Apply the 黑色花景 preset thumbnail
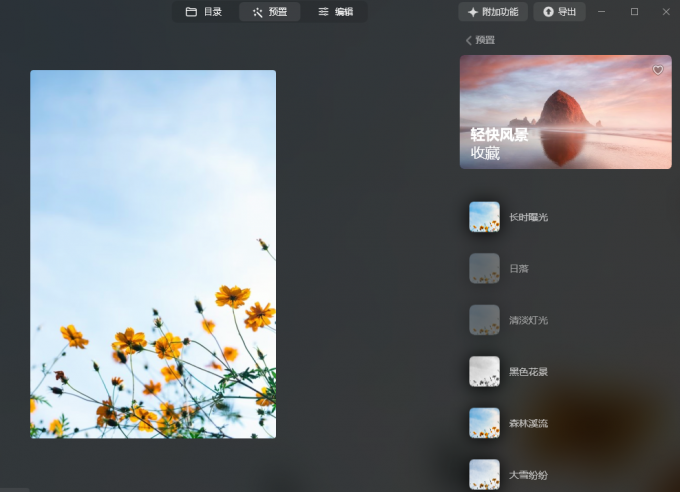The image size is (680, 492). click(484, 372)
